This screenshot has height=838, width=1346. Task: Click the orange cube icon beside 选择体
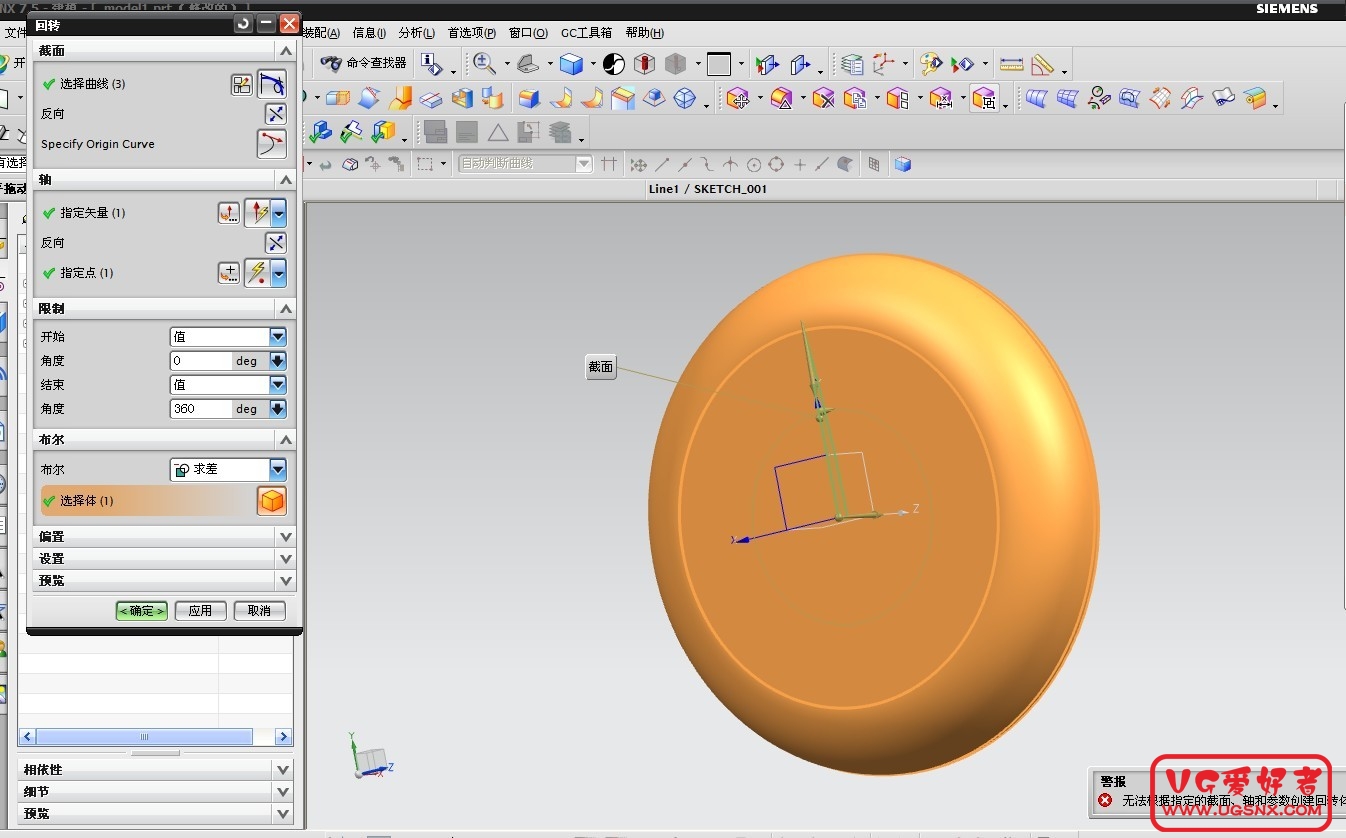click(x=272, y=501)
